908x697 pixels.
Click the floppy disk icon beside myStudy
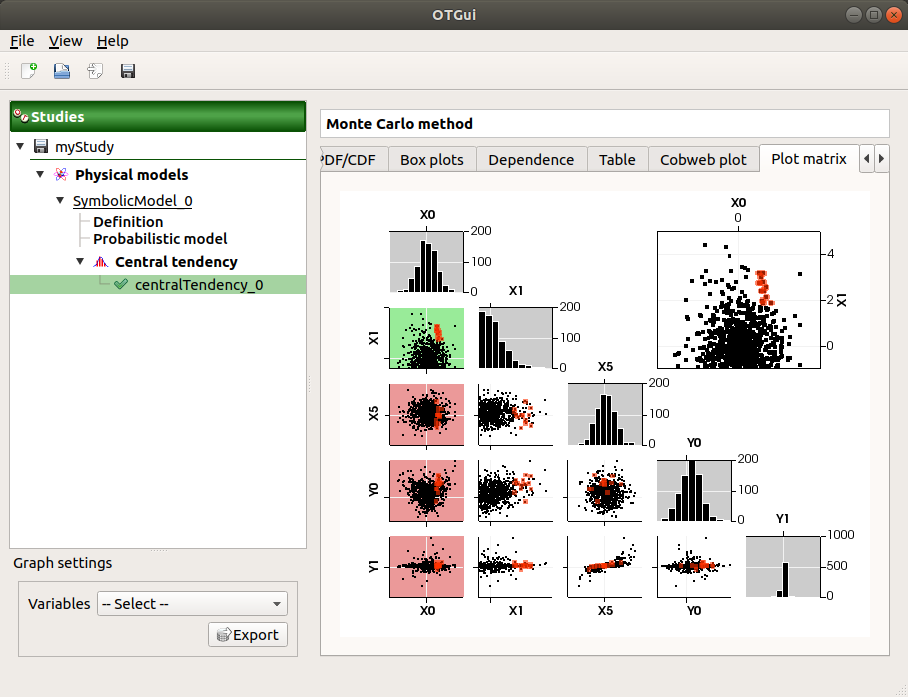41,147
